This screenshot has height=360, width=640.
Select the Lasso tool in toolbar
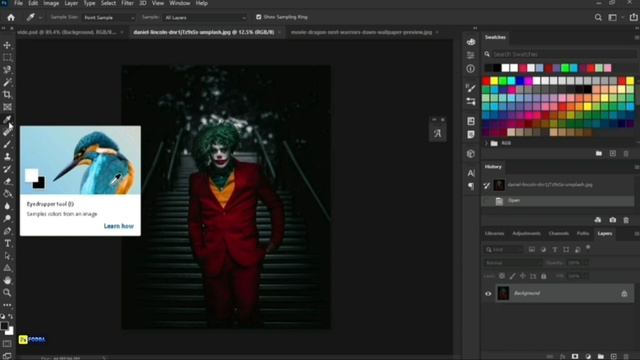pos(7,69)
